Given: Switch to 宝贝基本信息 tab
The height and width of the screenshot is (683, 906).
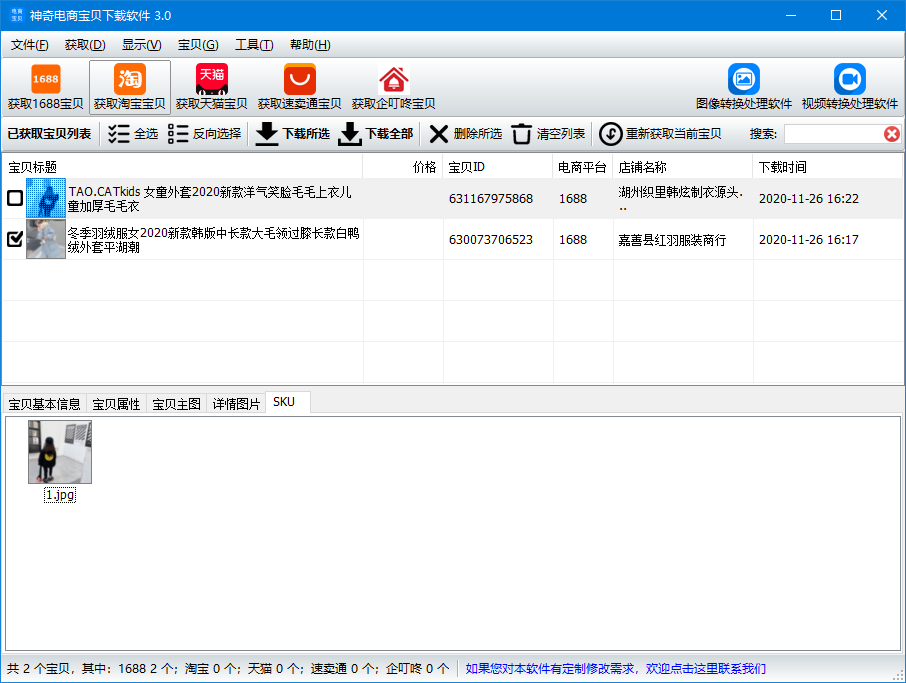Looking at the screenshot, I should pos(44,404).
